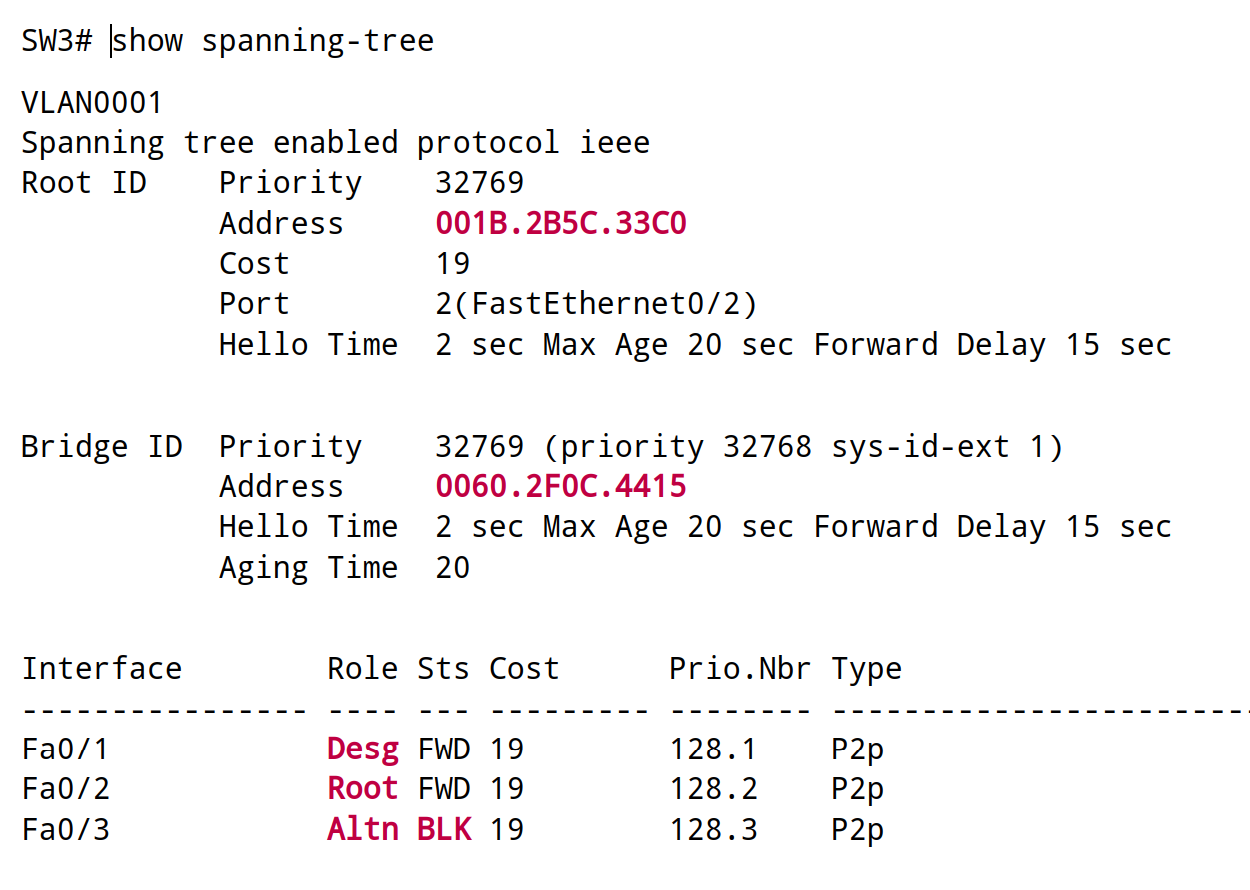Click the Desg role on Fa0/1
Screen dimensions: 1250x890
[x=362, y=748]
